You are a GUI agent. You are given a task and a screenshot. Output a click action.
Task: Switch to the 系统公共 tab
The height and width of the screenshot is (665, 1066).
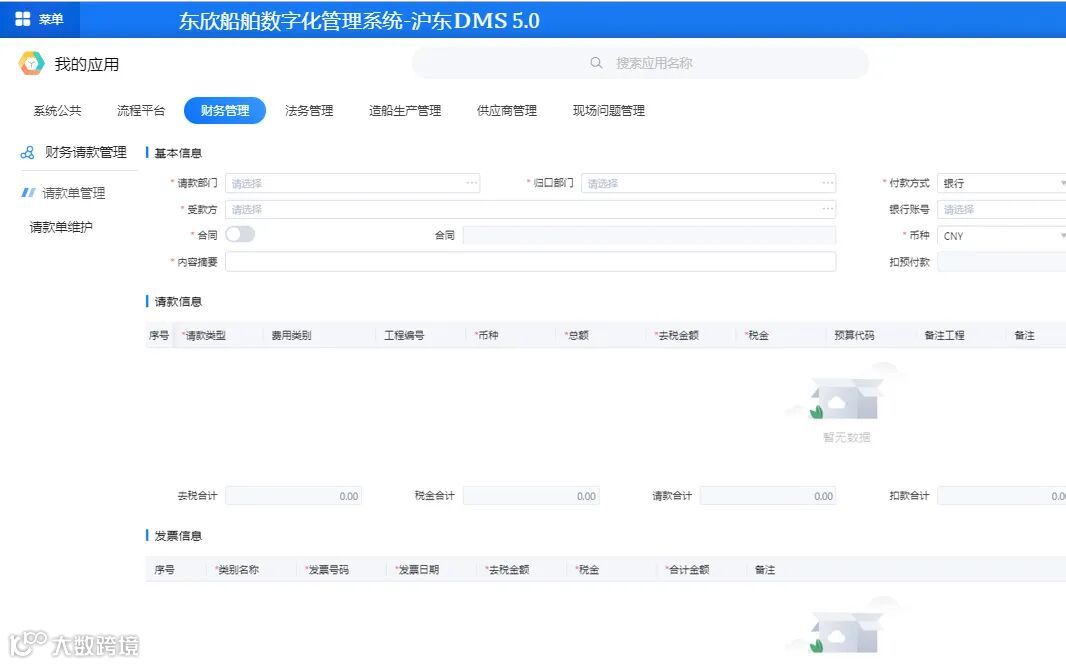(58, 111)
